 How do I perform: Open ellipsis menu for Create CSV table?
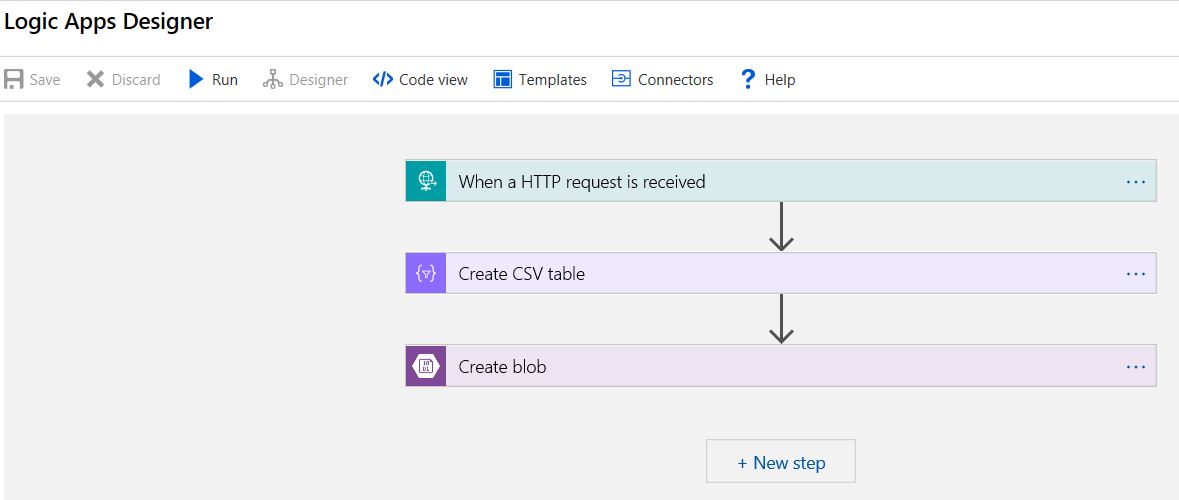(x=1135, y=274)
